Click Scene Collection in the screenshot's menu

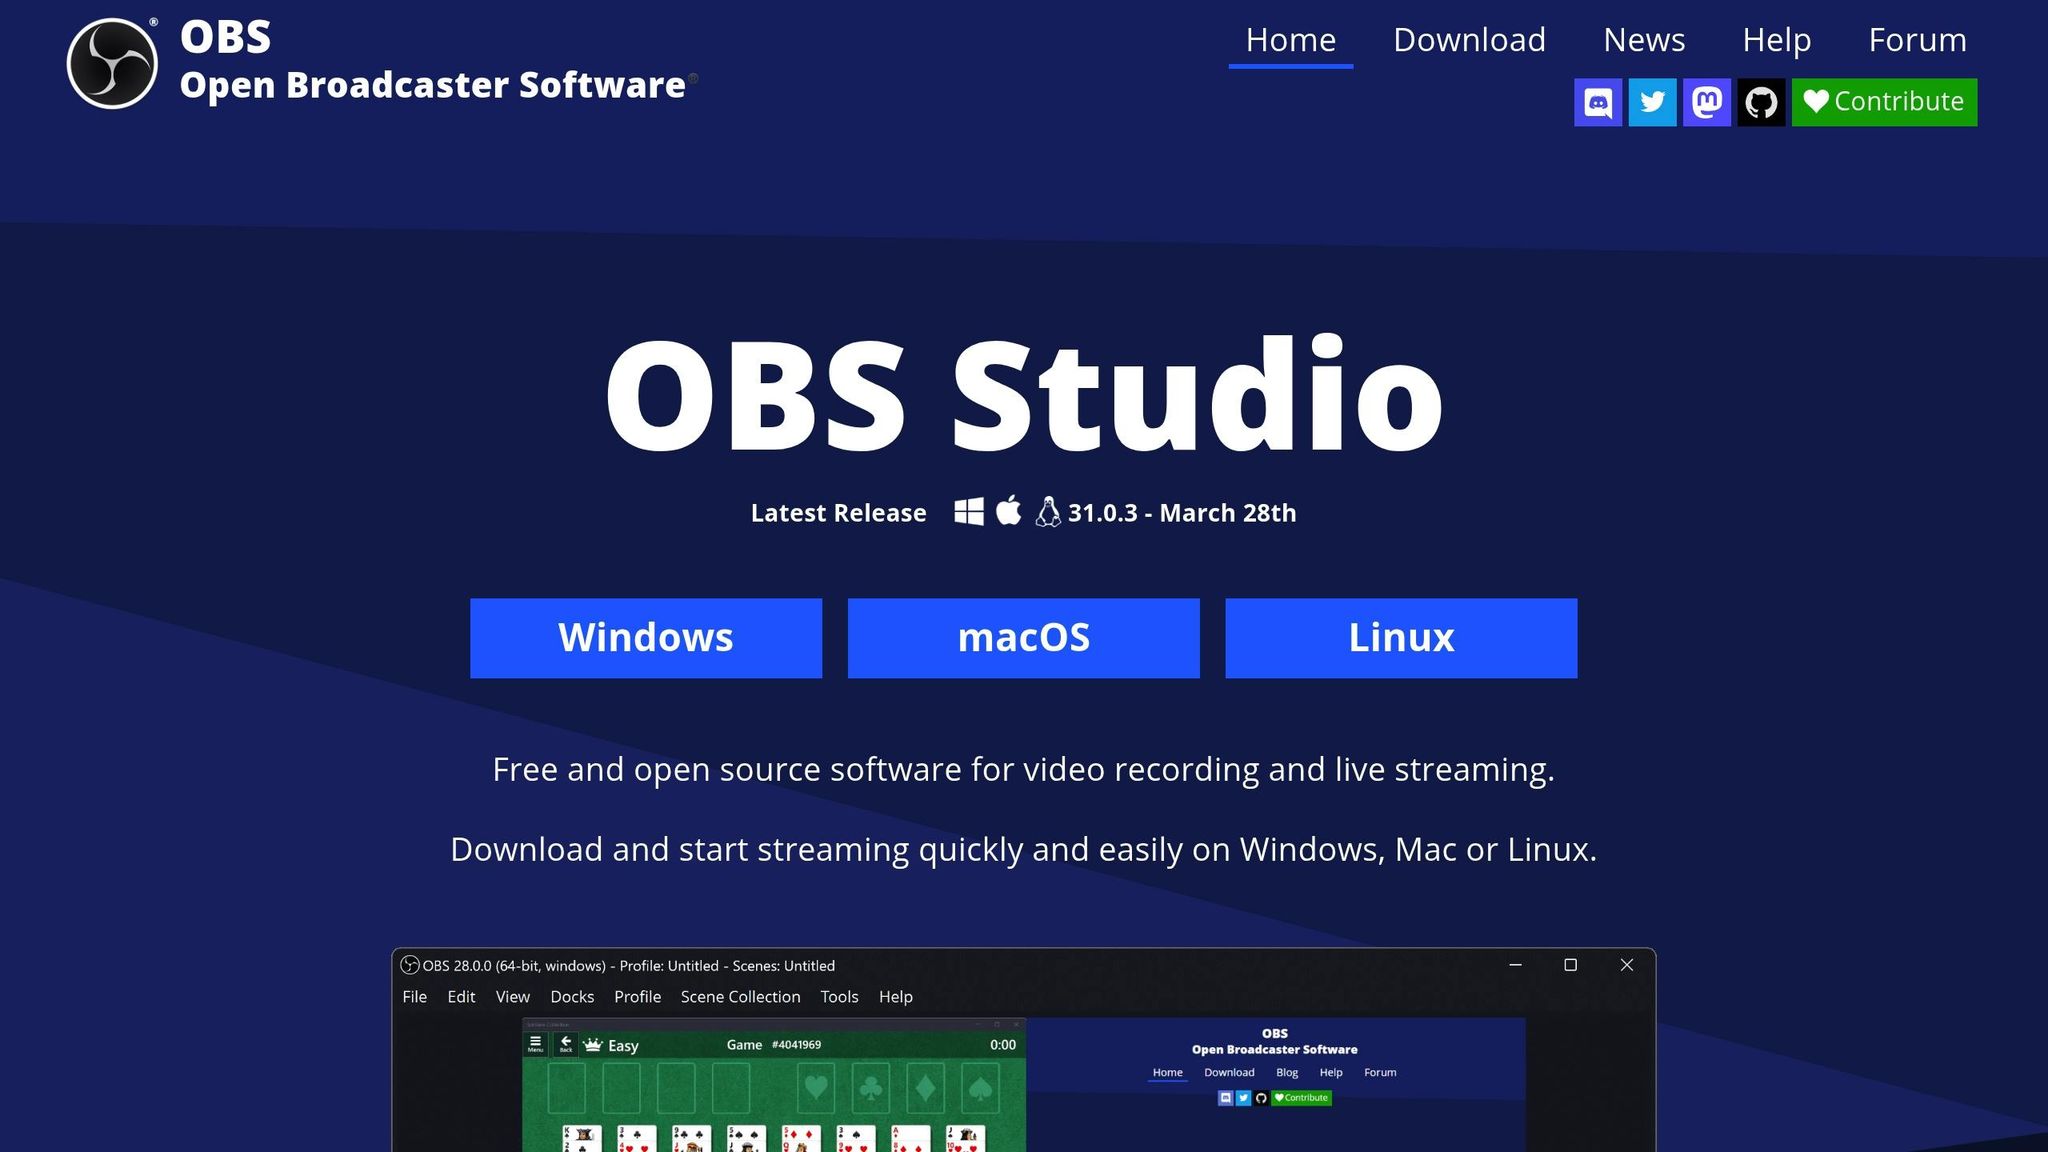point(740,997)
